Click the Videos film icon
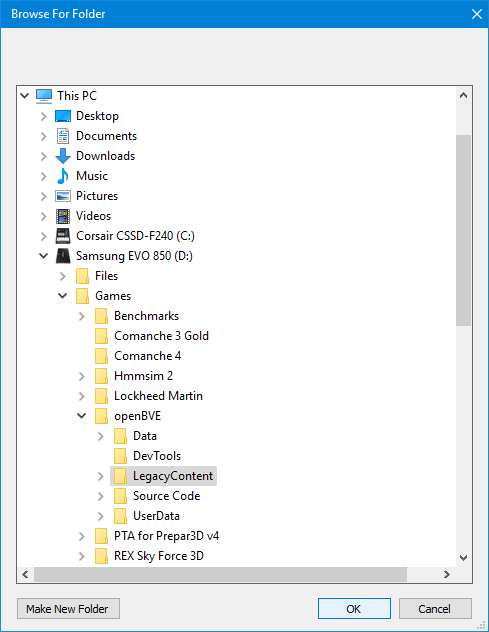 click(x=63, y=216)
